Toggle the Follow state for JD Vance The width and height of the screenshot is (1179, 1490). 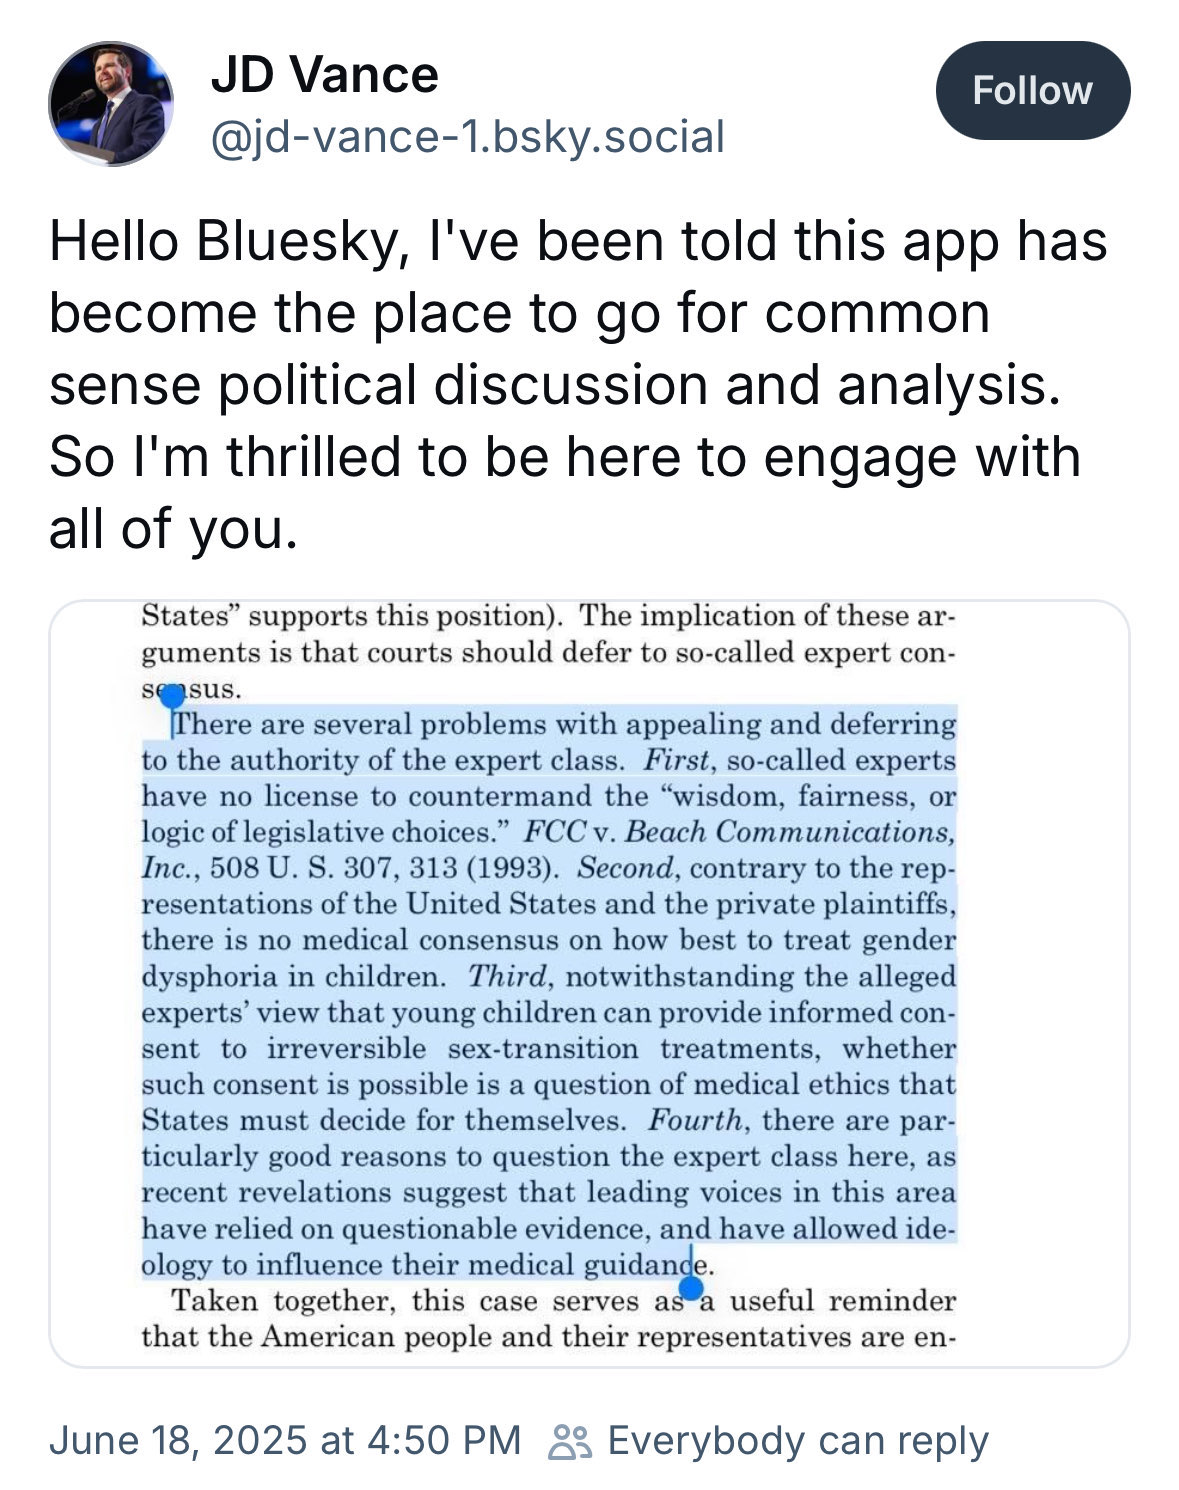point(1033,90)
